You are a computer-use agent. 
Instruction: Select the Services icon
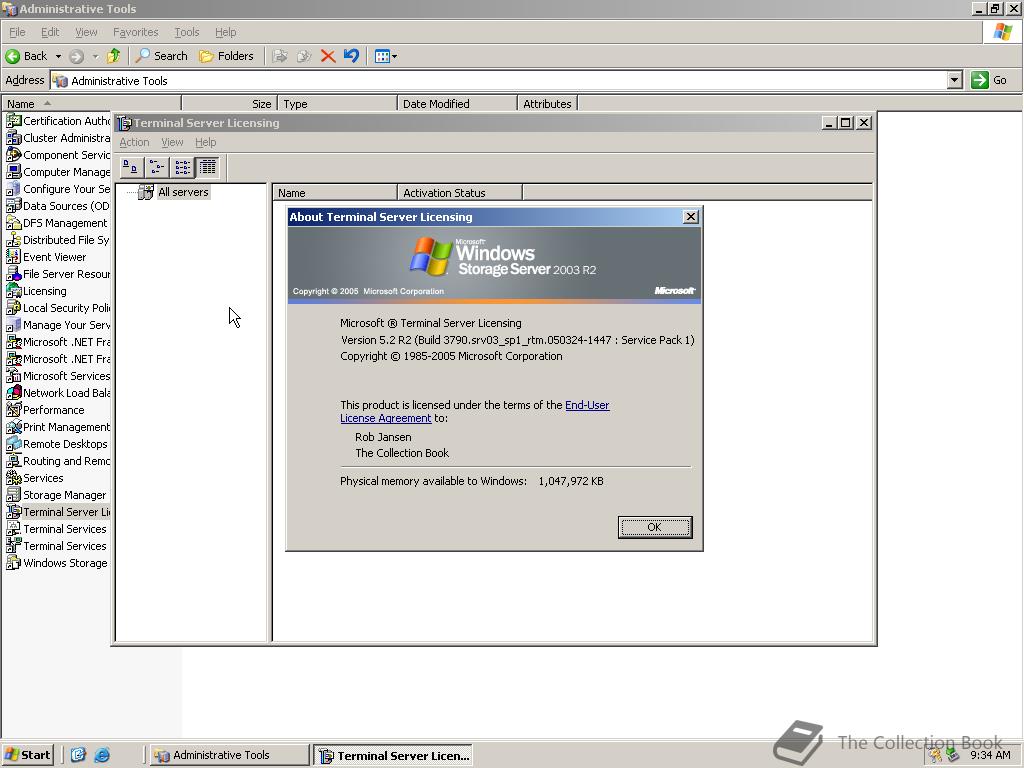coord(14,477)
